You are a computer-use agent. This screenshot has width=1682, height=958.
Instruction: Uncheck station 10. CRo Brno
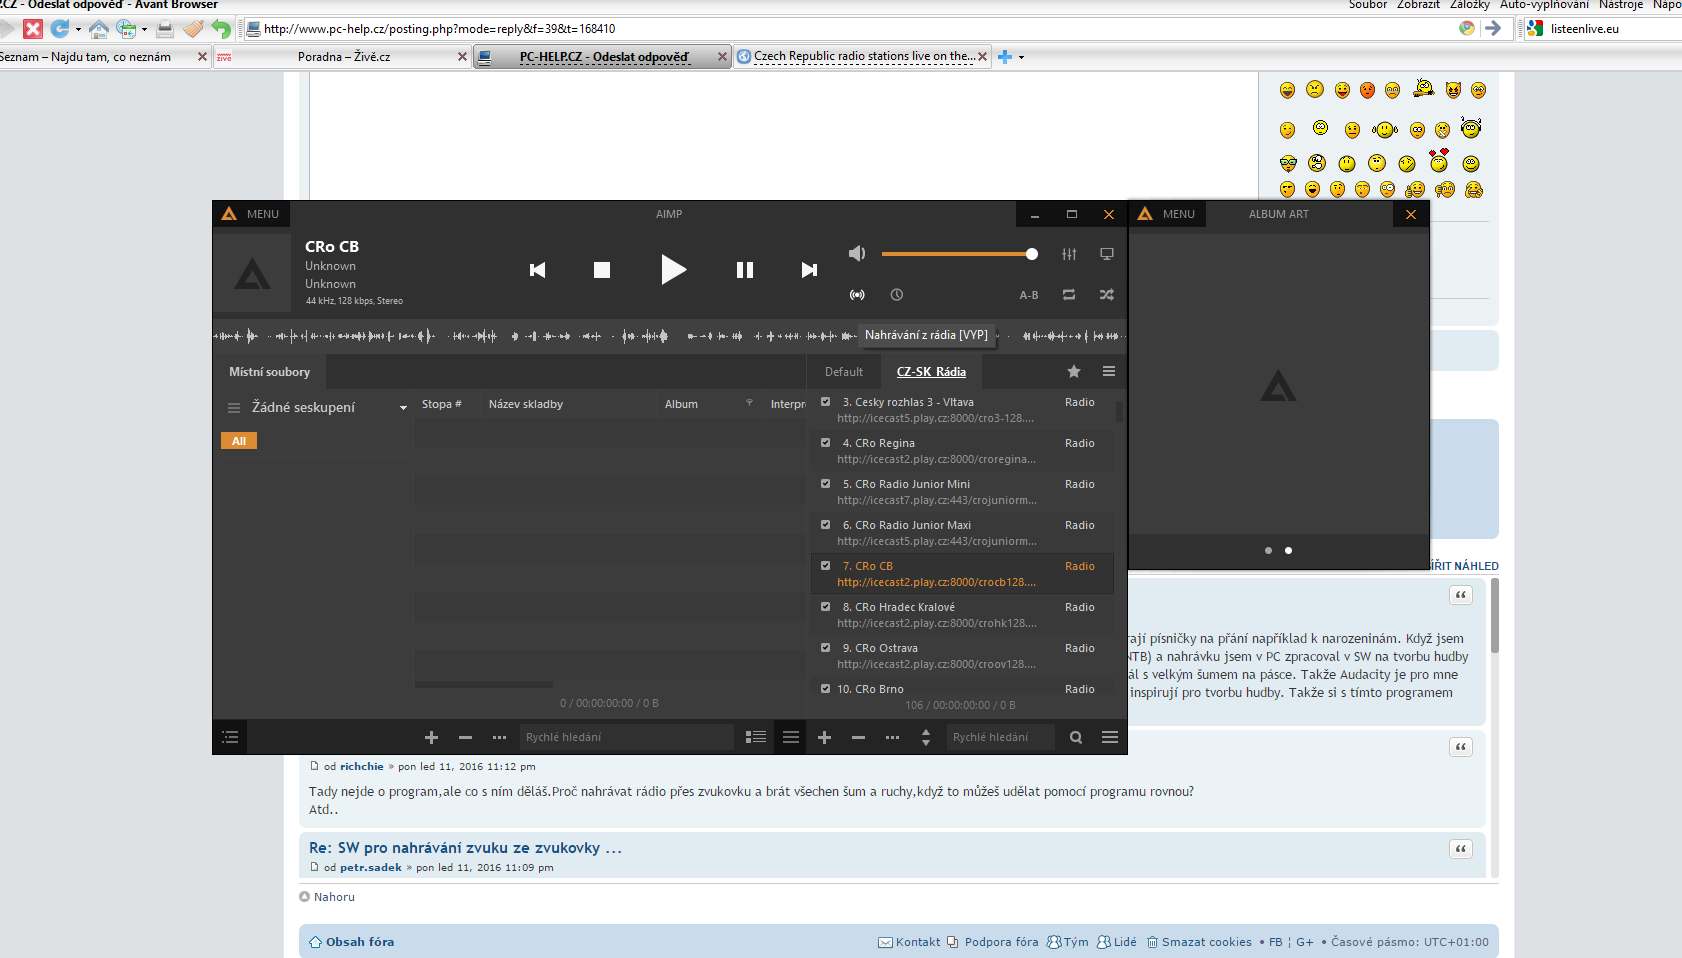coord(826,689)
